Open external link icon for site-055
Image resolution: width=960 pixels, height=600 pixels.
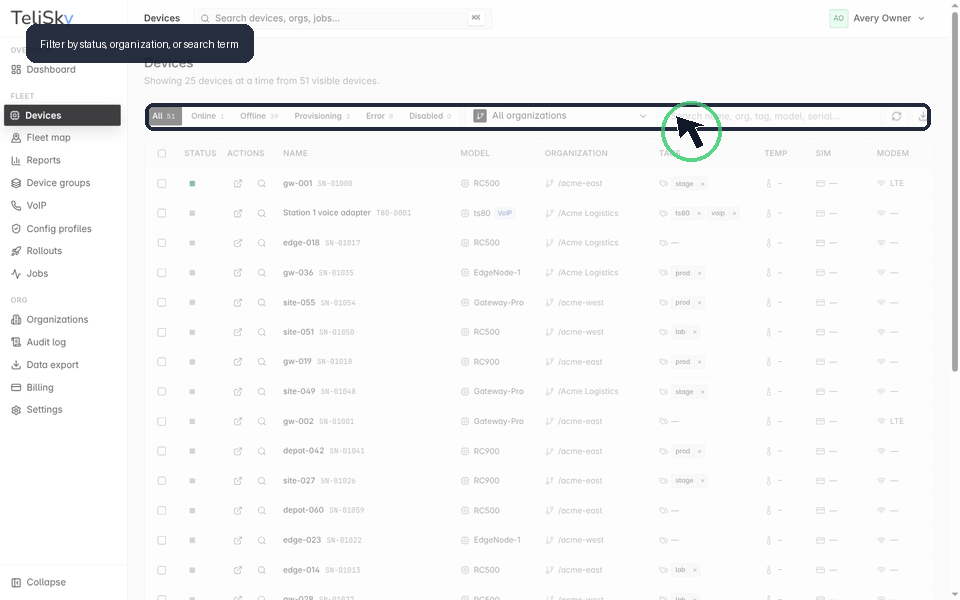238,302
